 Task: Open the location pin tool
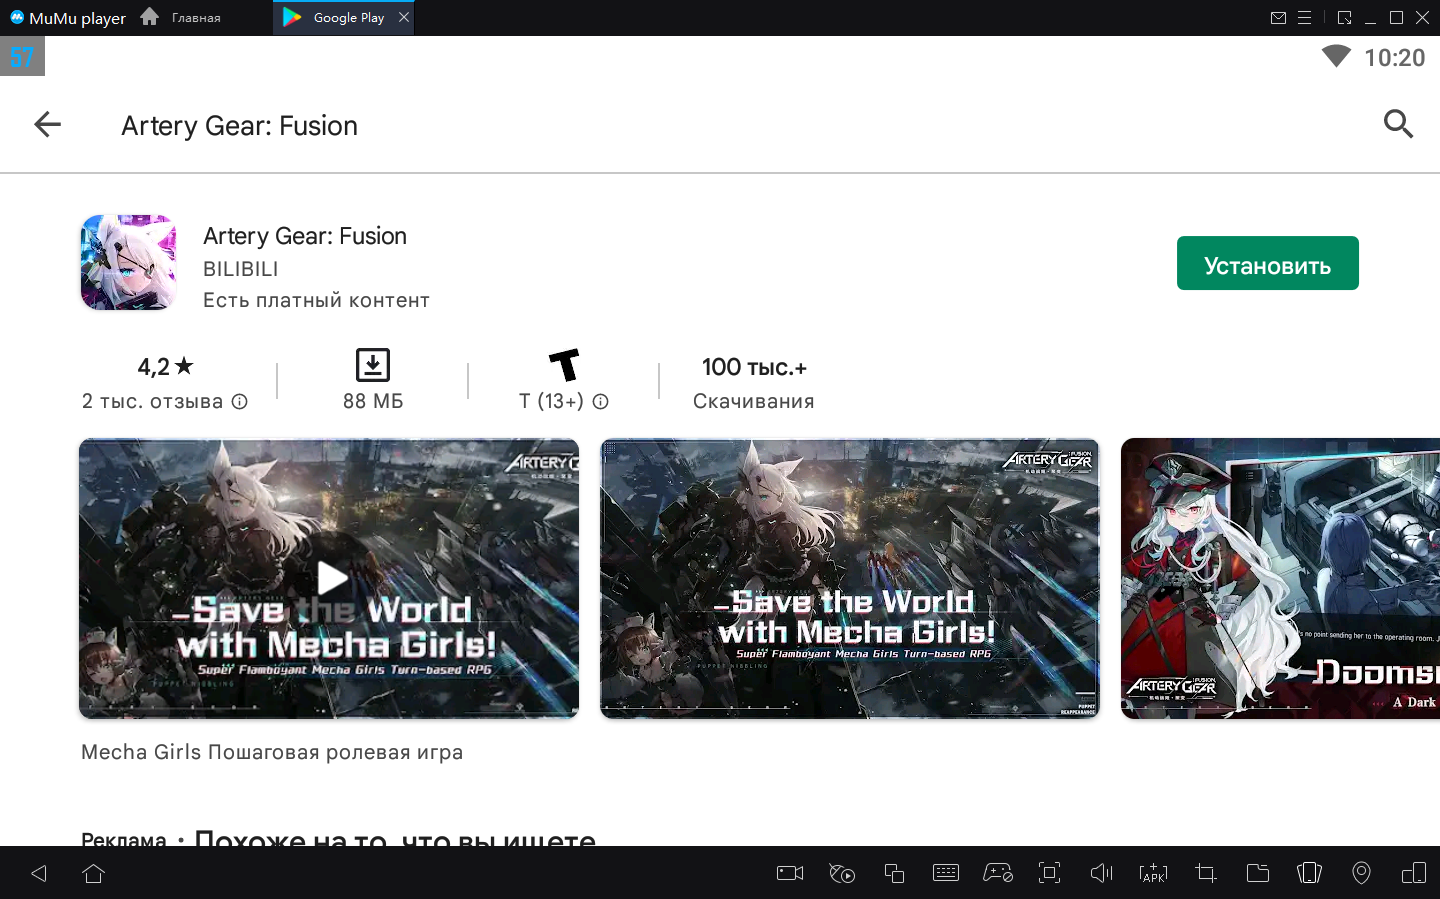1361,873
